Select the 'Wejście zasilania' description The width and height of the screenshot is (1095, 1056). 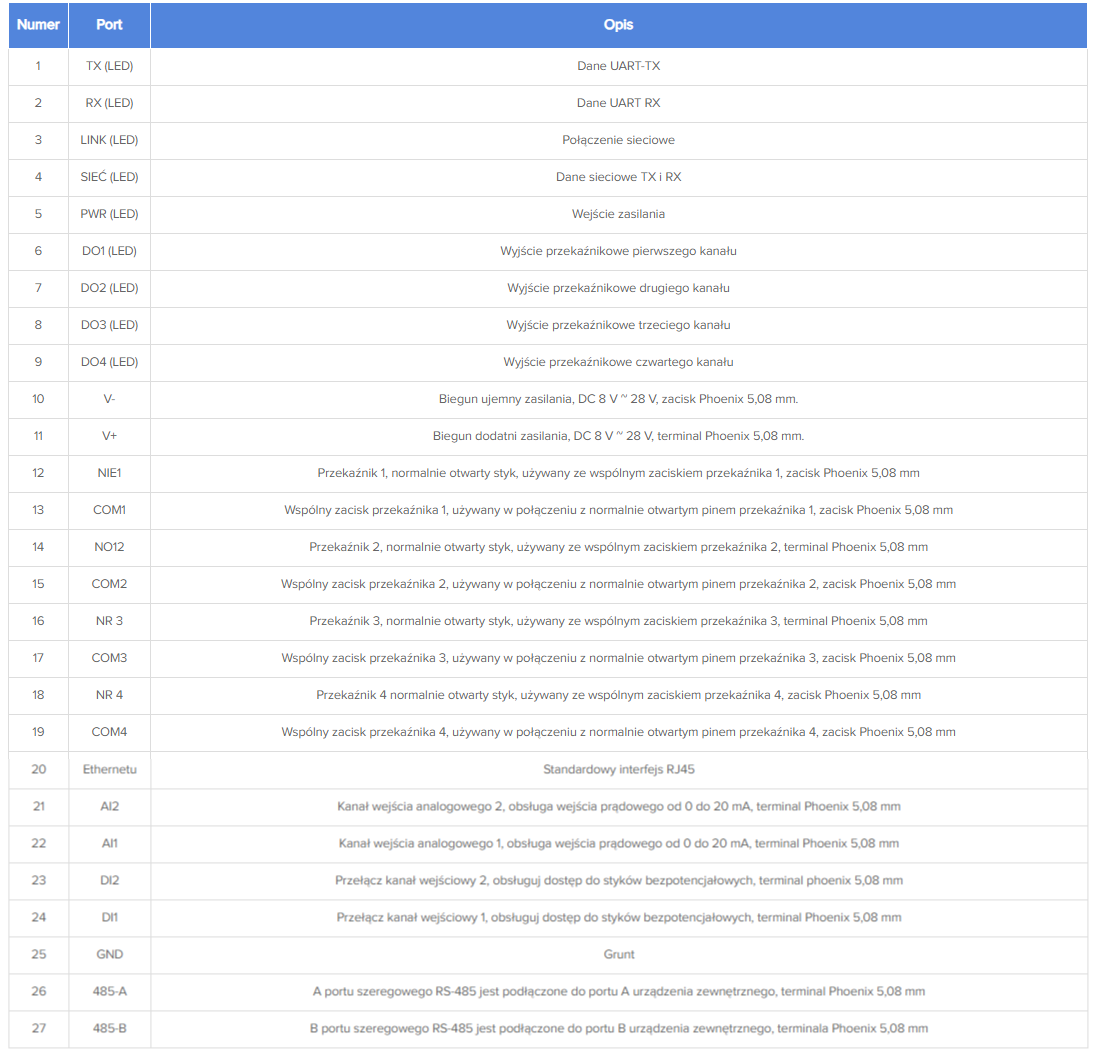point(619,214)
